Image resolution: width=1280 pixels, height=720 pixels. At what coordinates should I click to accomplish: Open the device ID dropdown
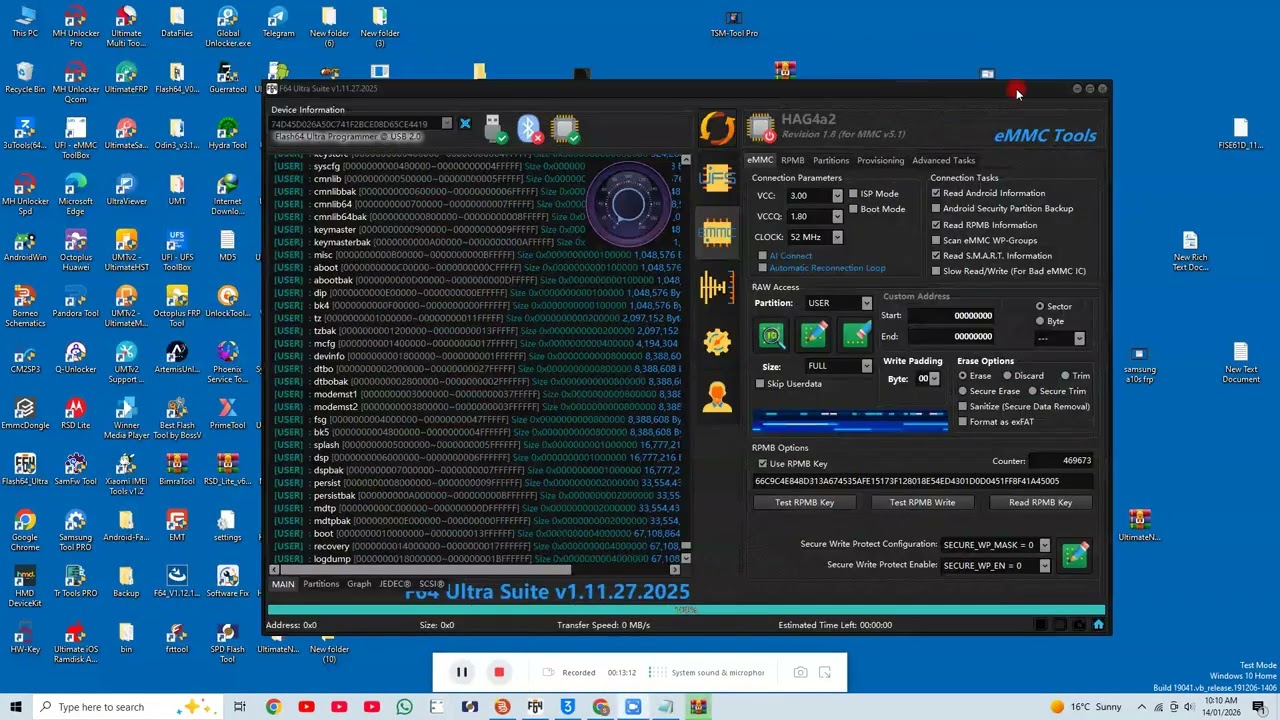[447, 124]
